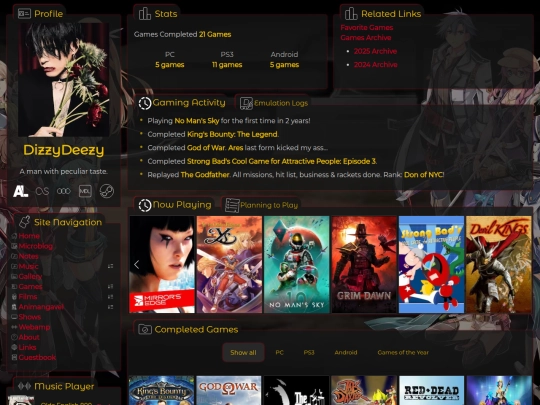
Task: Click the '21 Games' completed count
Action: point(215,34)
